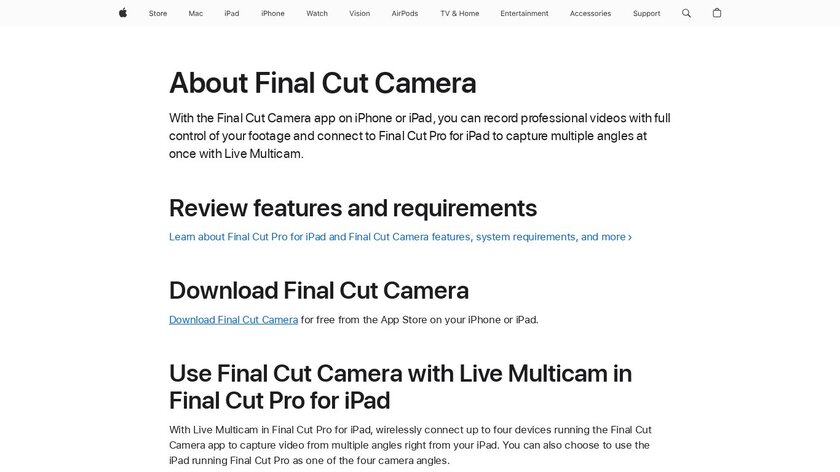840x472 pixels.
Task: Open the Store menu
Action: click(x=158, y=13)
